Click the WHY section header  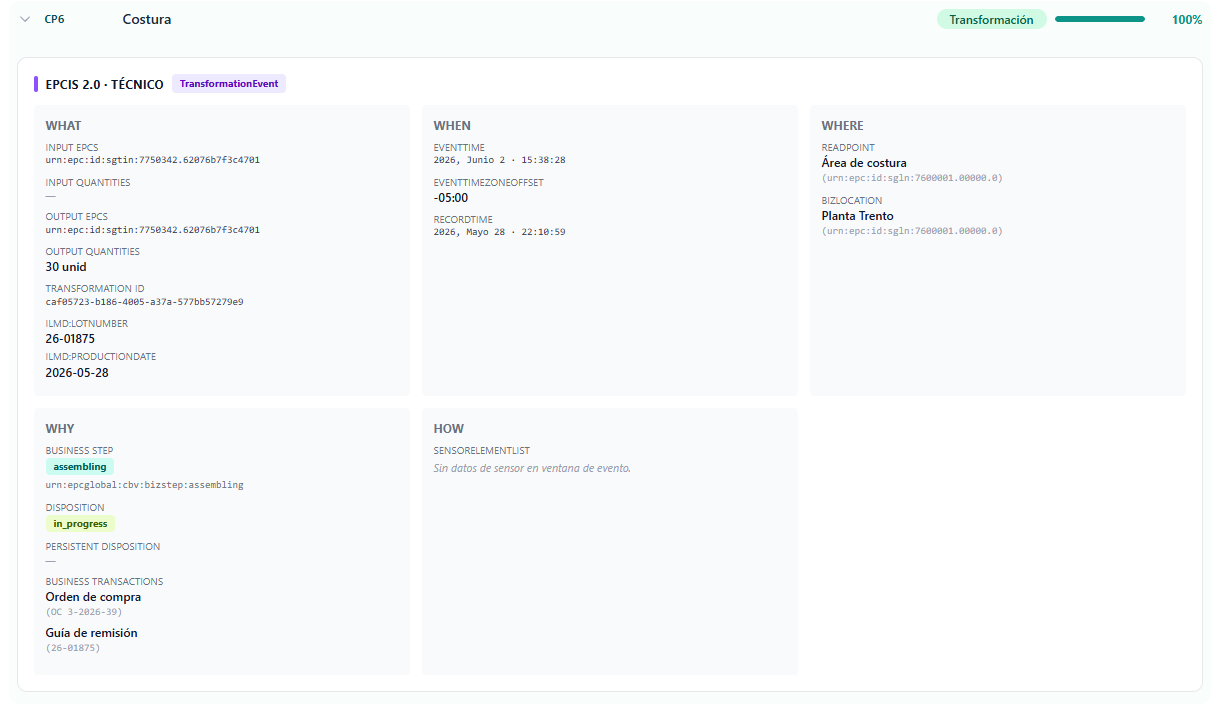click(x=60, y=428)
